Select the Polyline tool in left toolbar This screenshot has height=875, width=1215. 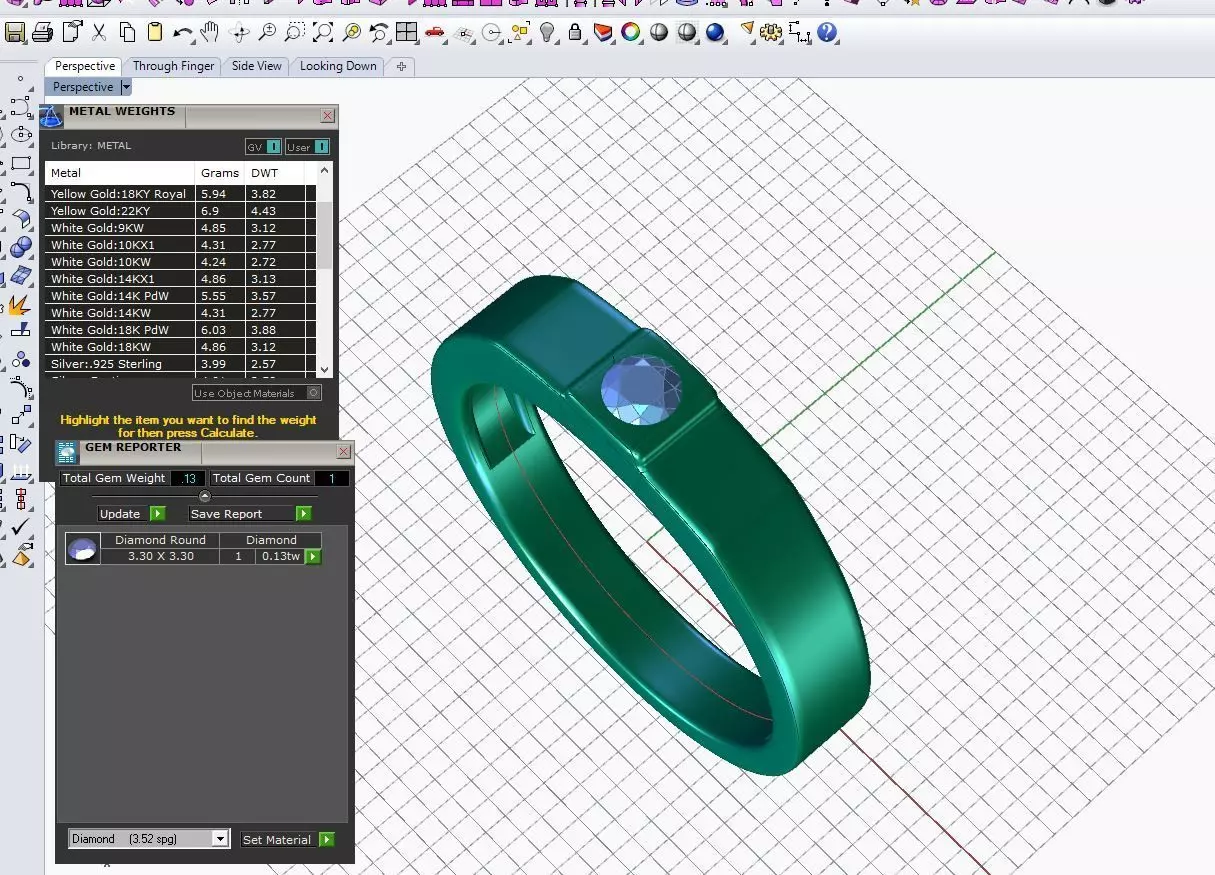20,105
